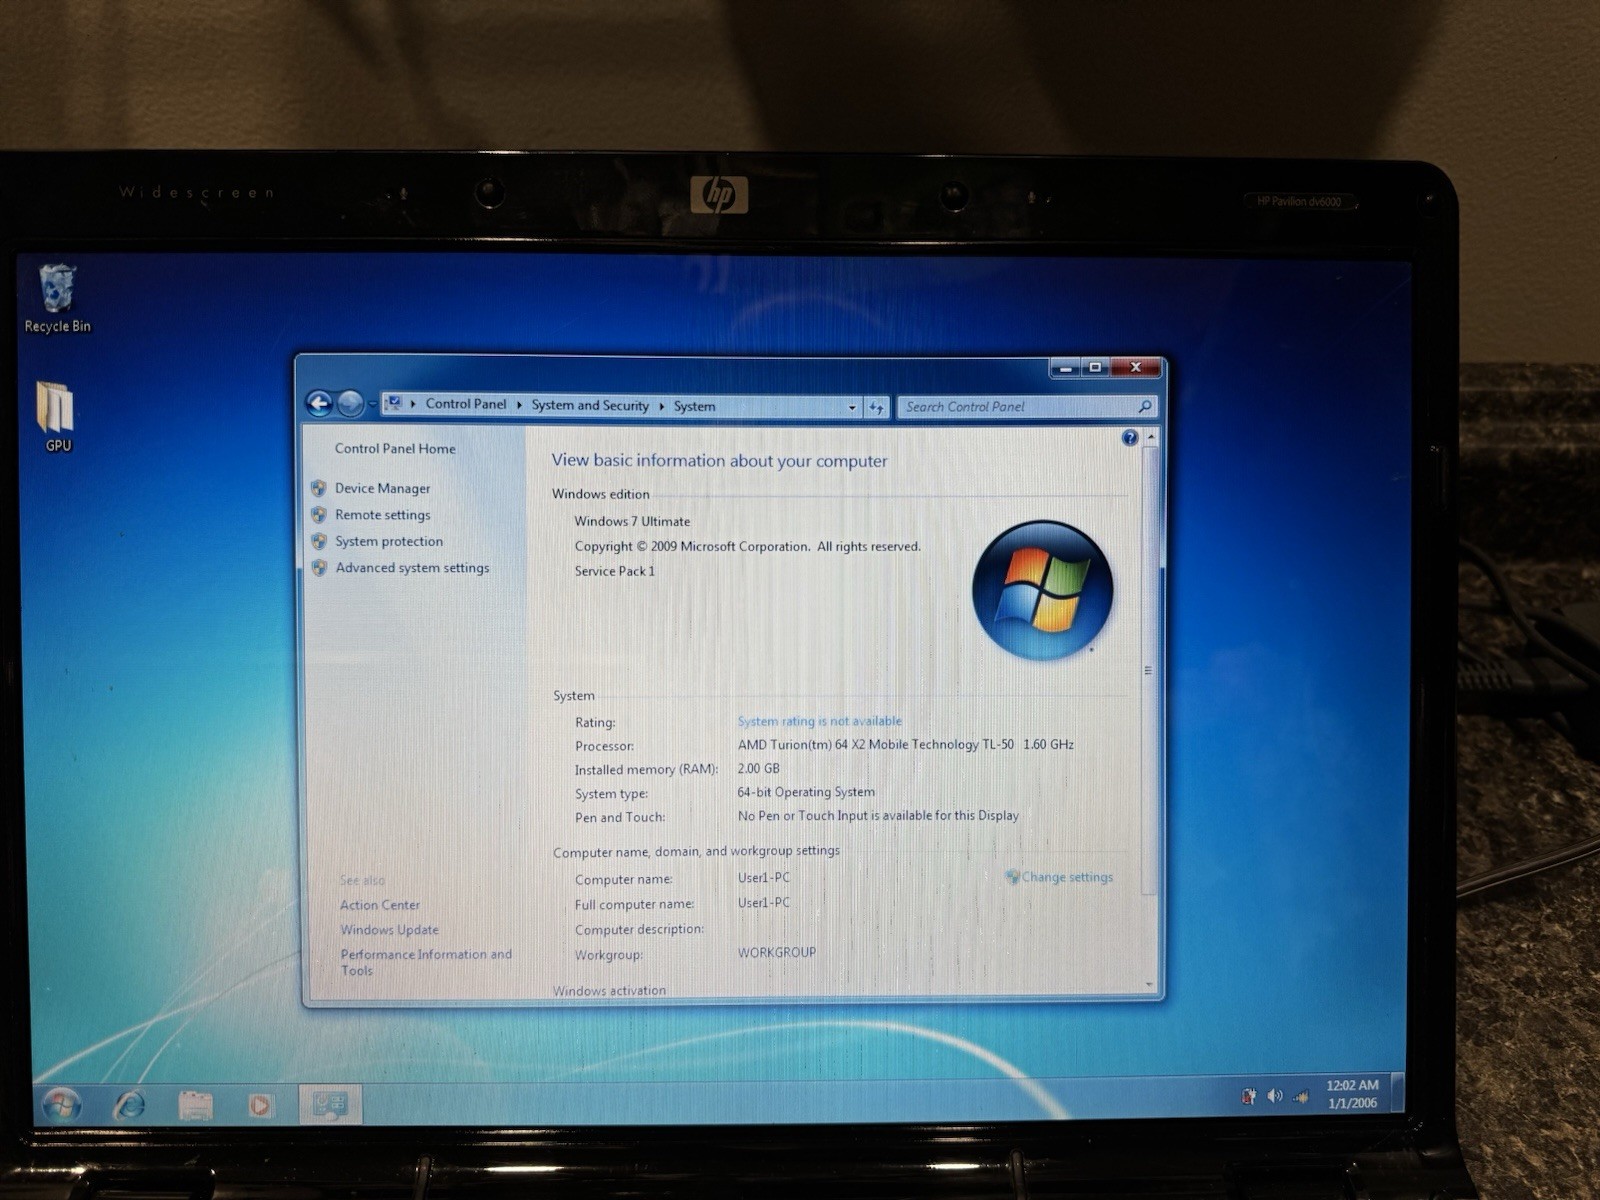Maximize the System window
The width and height of the screenshot is (1600, 1200).
click(x=1095, y=368)
